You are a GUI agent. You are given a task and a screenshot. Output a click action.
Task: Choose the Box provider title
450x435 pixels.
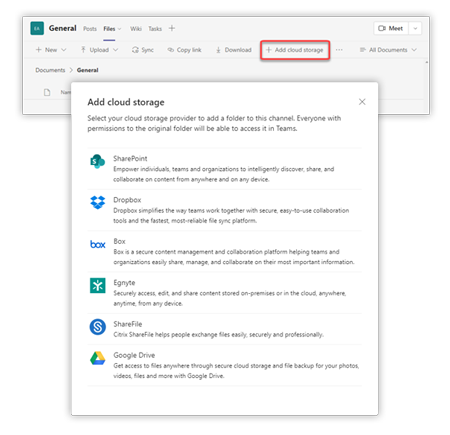pyautogui.click(x=119, y=241)
